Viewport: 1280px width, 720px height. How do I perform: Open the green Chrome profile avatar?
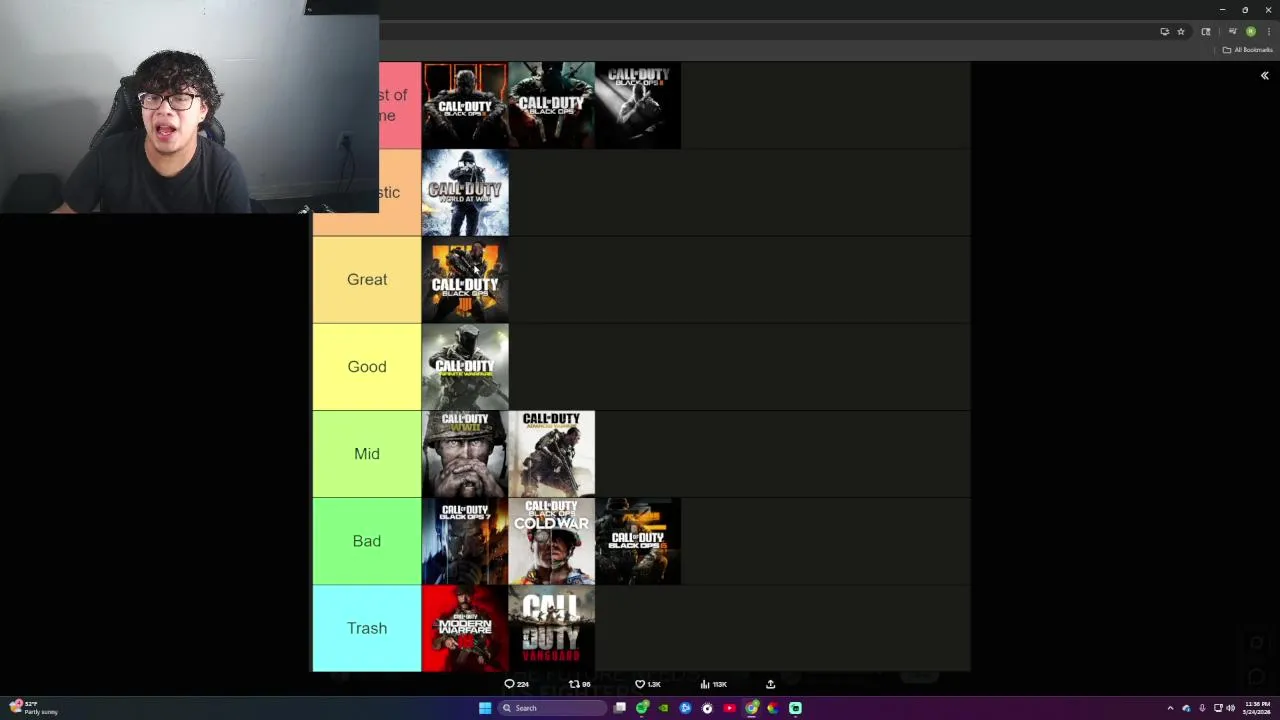point(1250,32)
